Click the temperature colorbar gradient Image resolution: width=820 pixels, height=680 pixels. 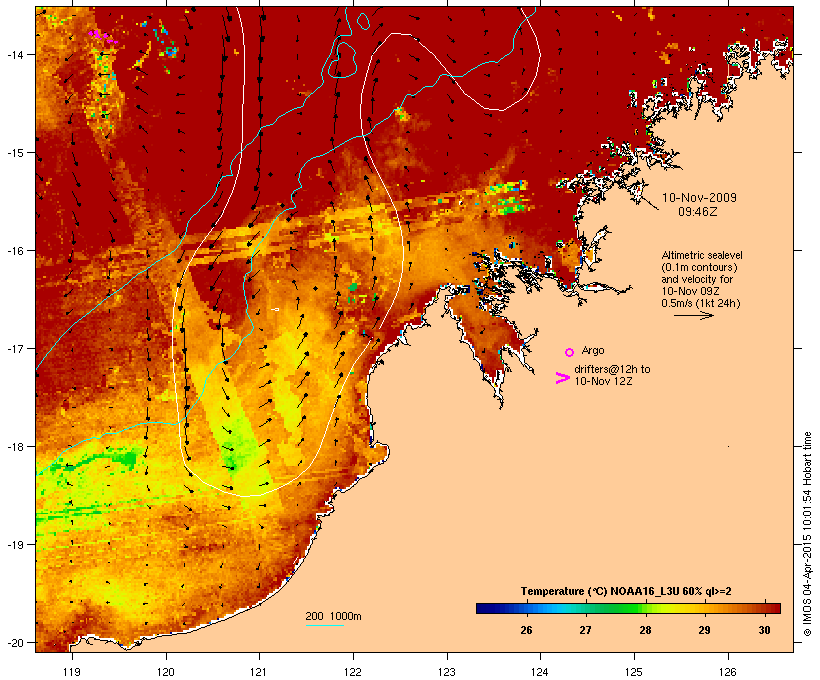628,608
